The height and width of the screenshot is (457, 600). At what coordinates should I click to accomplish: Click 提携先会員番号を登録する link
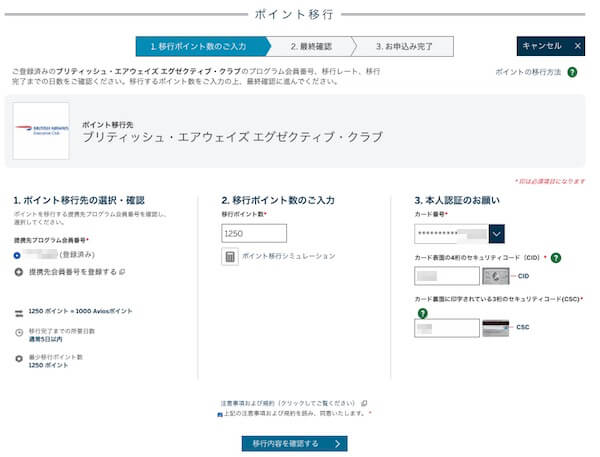click(x=73, y=272)
